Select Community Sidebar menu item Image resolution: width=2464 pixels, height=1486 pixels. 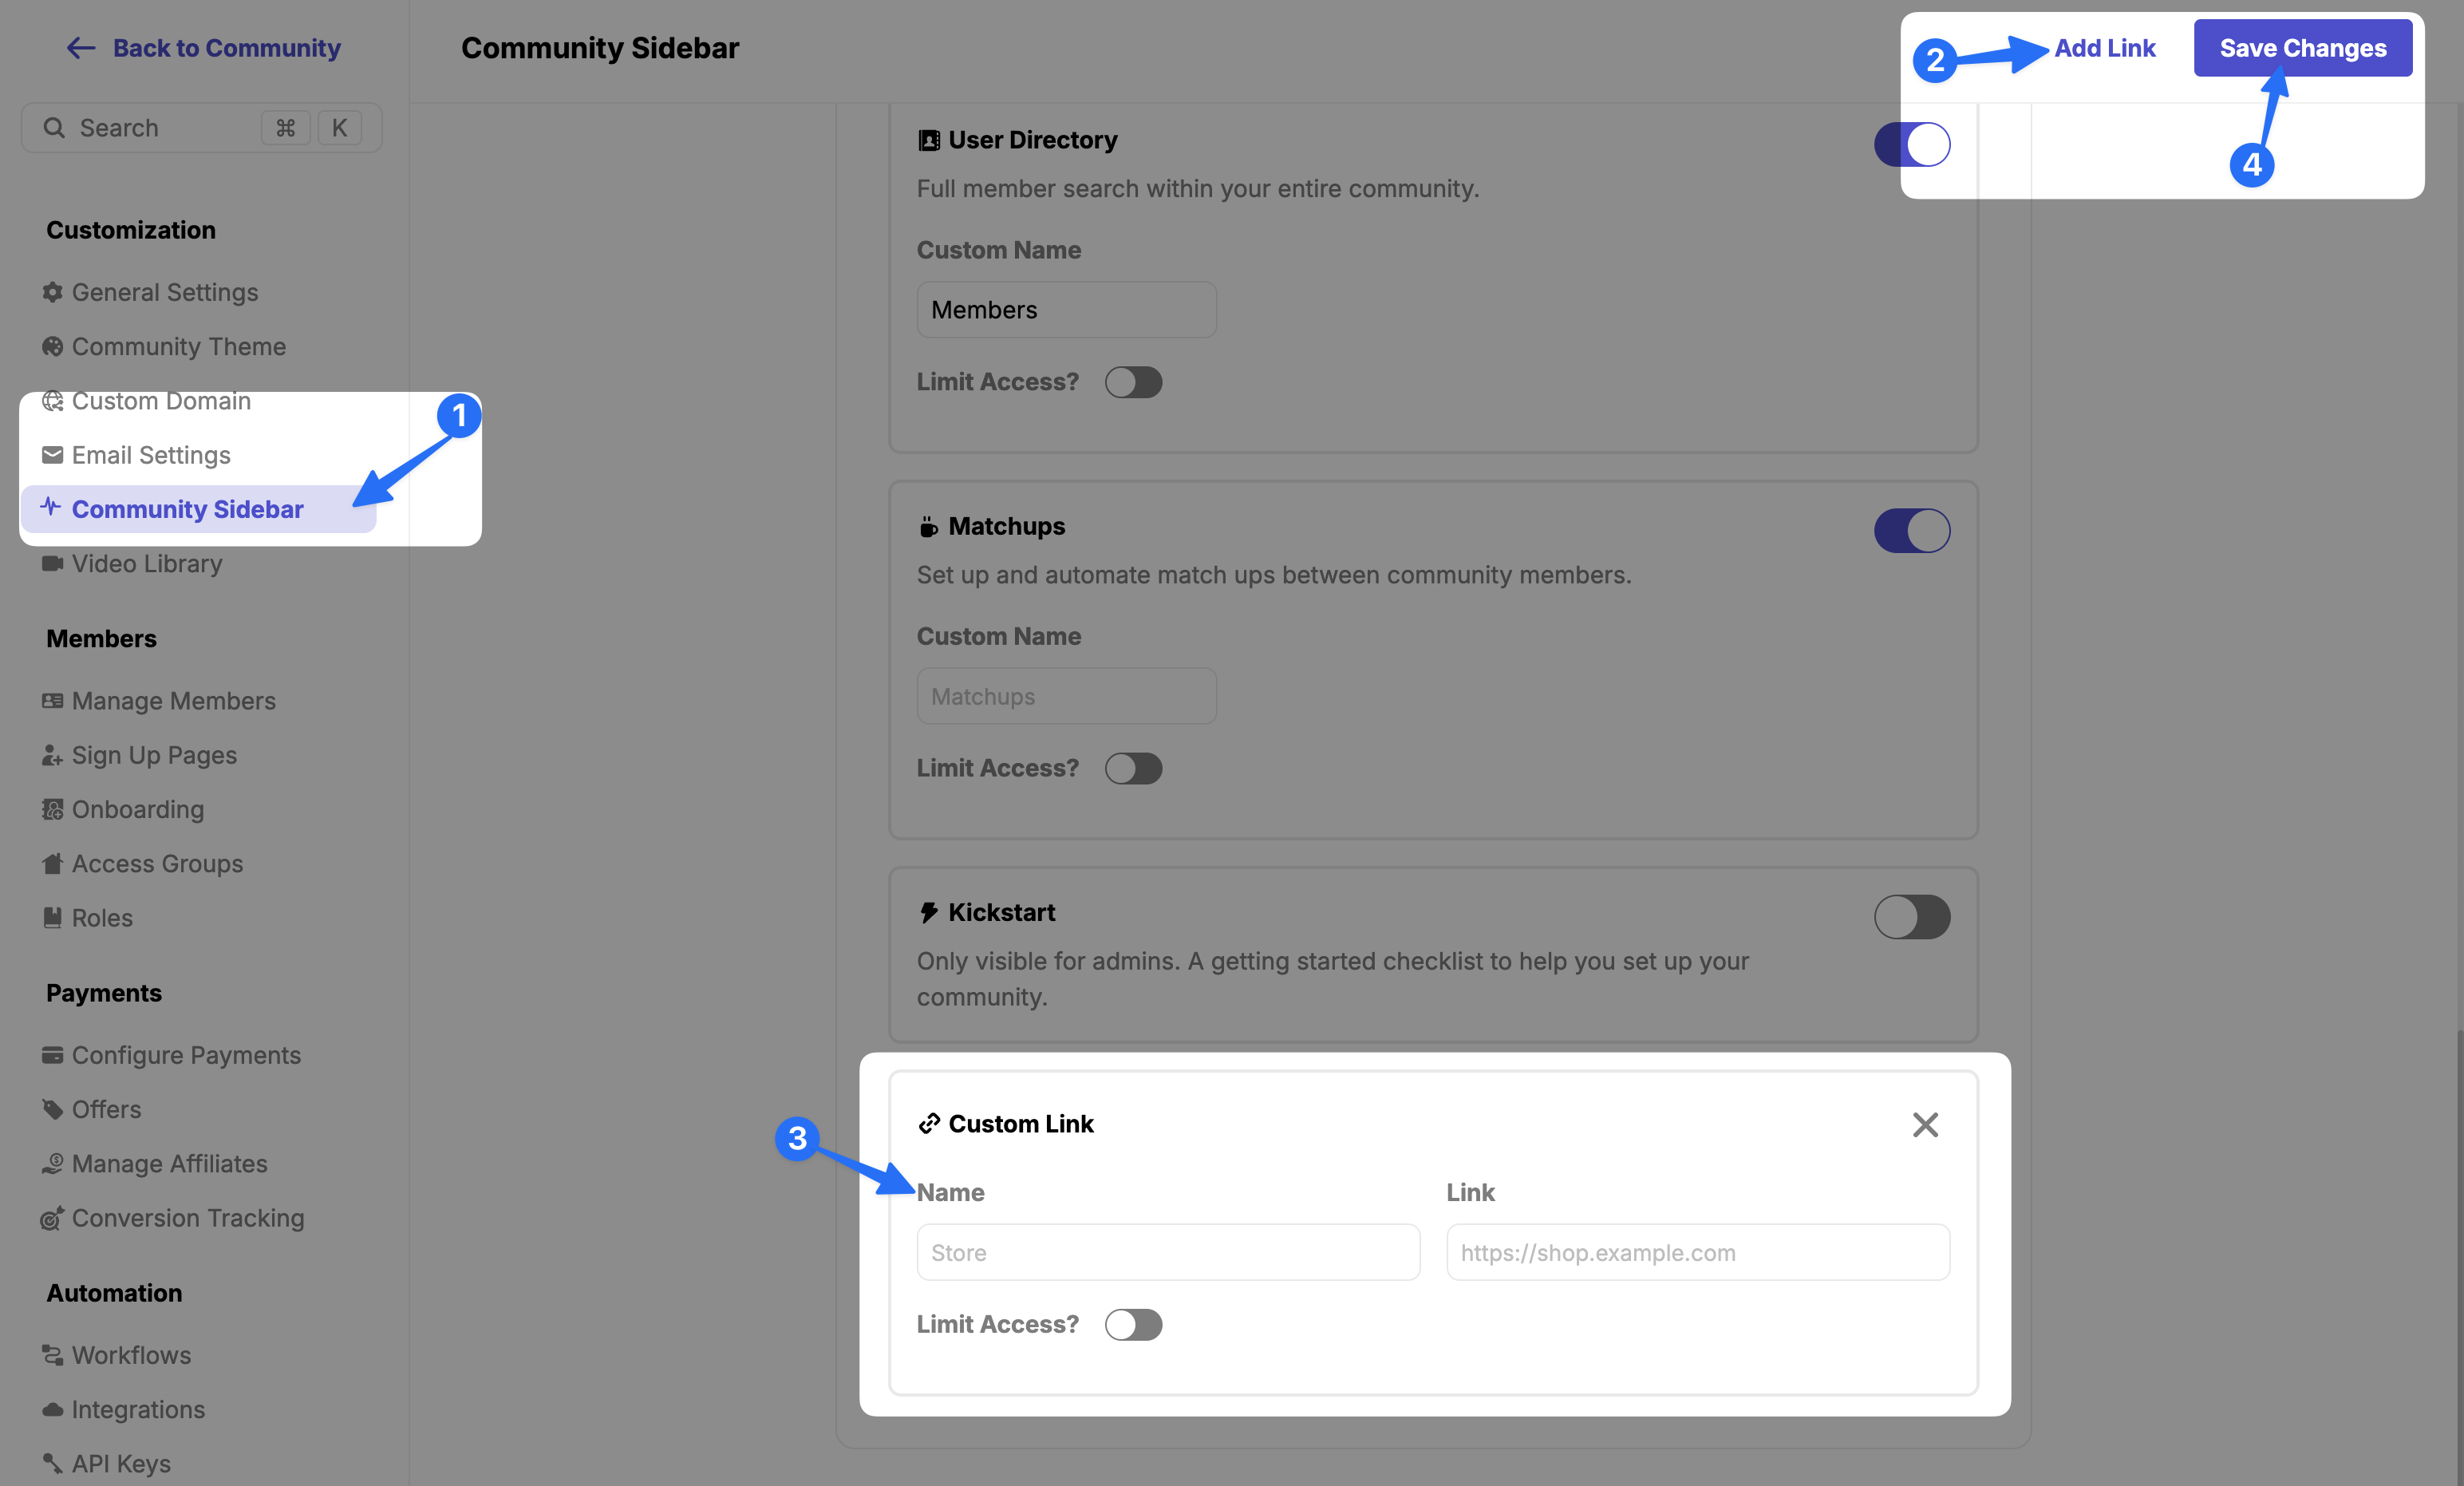click(x=198, y=509)
